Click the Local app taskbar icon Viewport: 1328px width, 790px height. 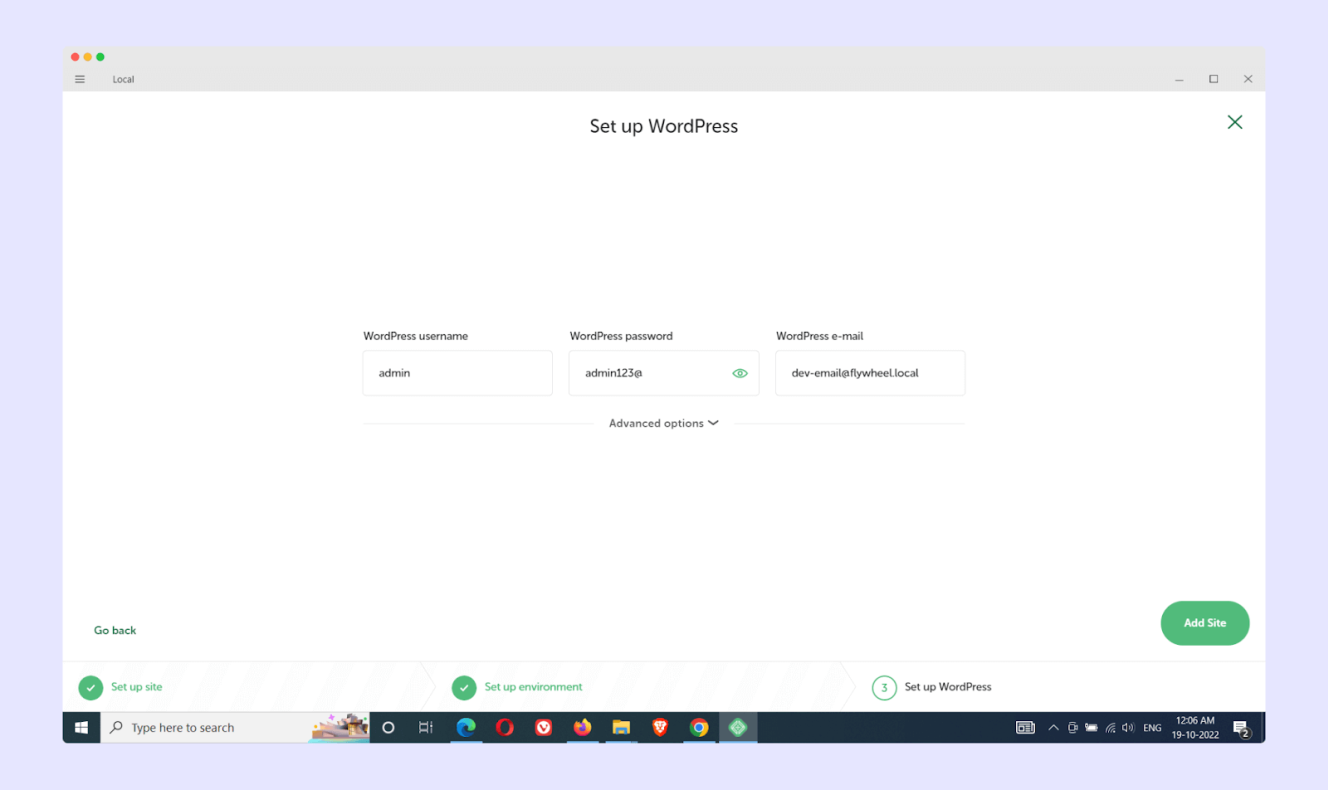[x=738, y=727]
